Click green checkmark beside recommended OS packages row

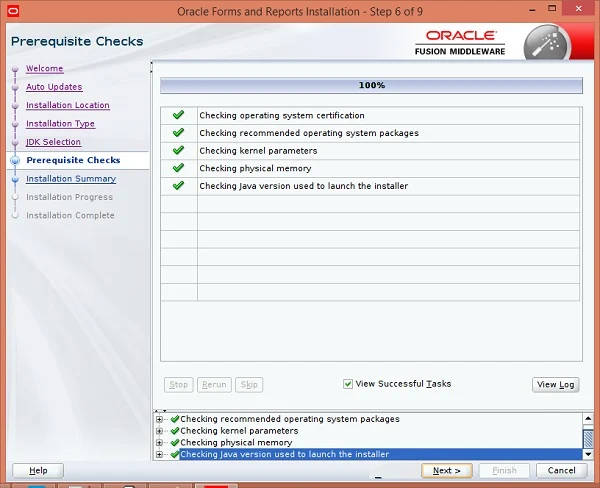point(178,132)
